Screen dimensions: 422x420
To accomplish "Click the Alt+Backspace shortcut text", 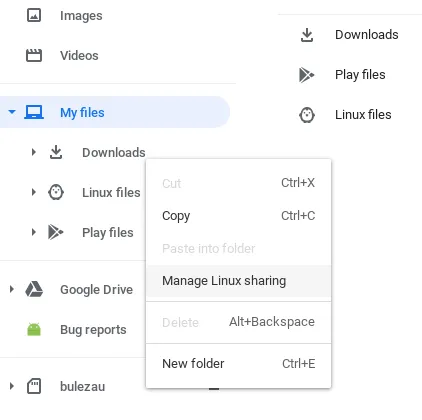I will [x=272, y=322].
